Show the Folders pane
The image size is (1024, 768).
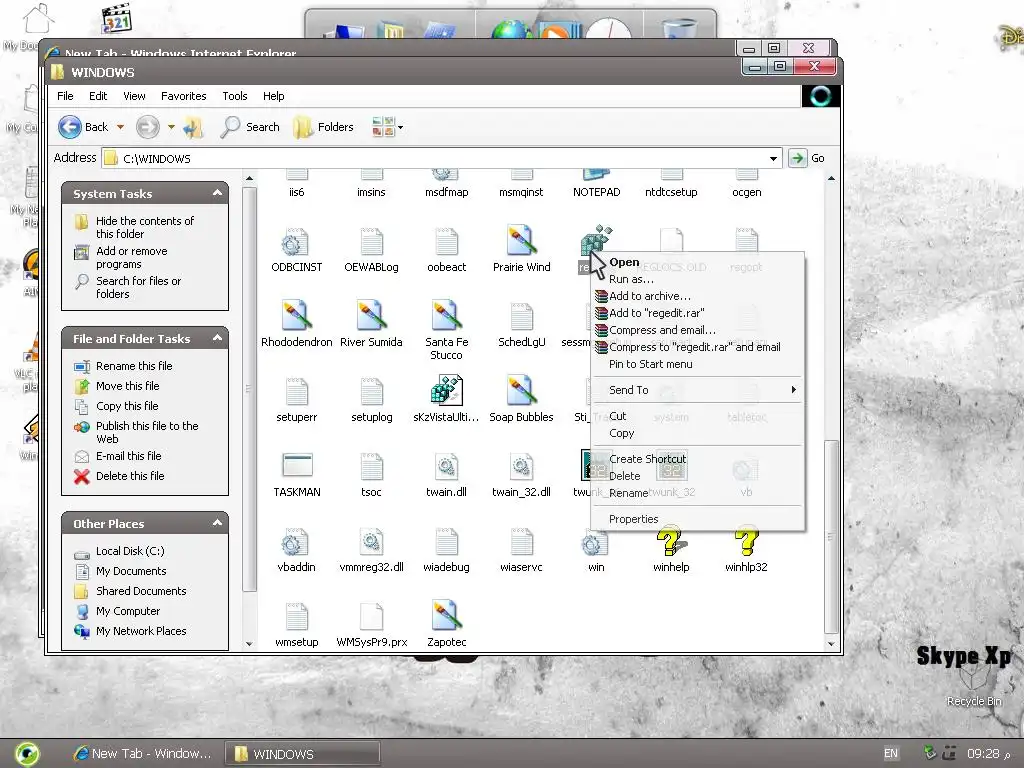pyautogui.click(x=323, y=127)
